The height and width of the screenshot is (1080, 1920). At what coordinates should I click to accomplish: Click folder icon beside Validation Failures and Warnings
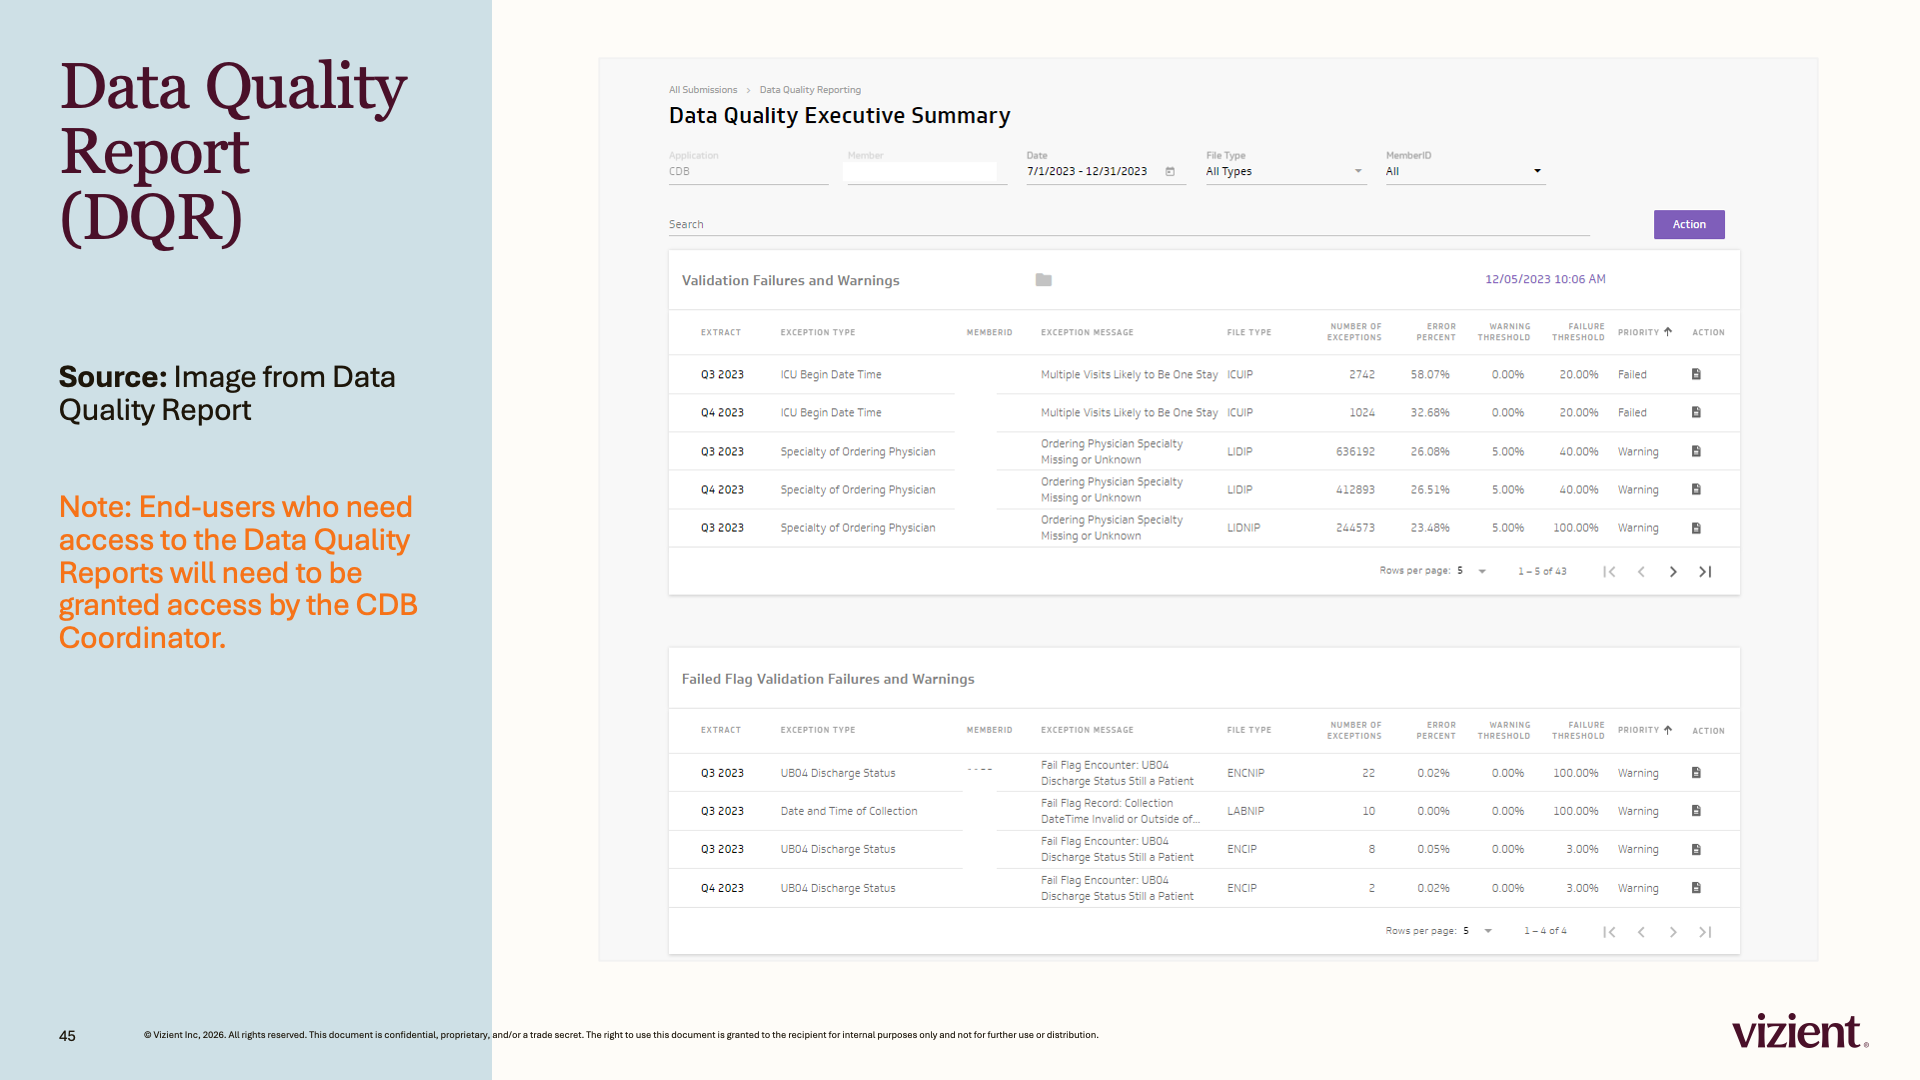1043,280
